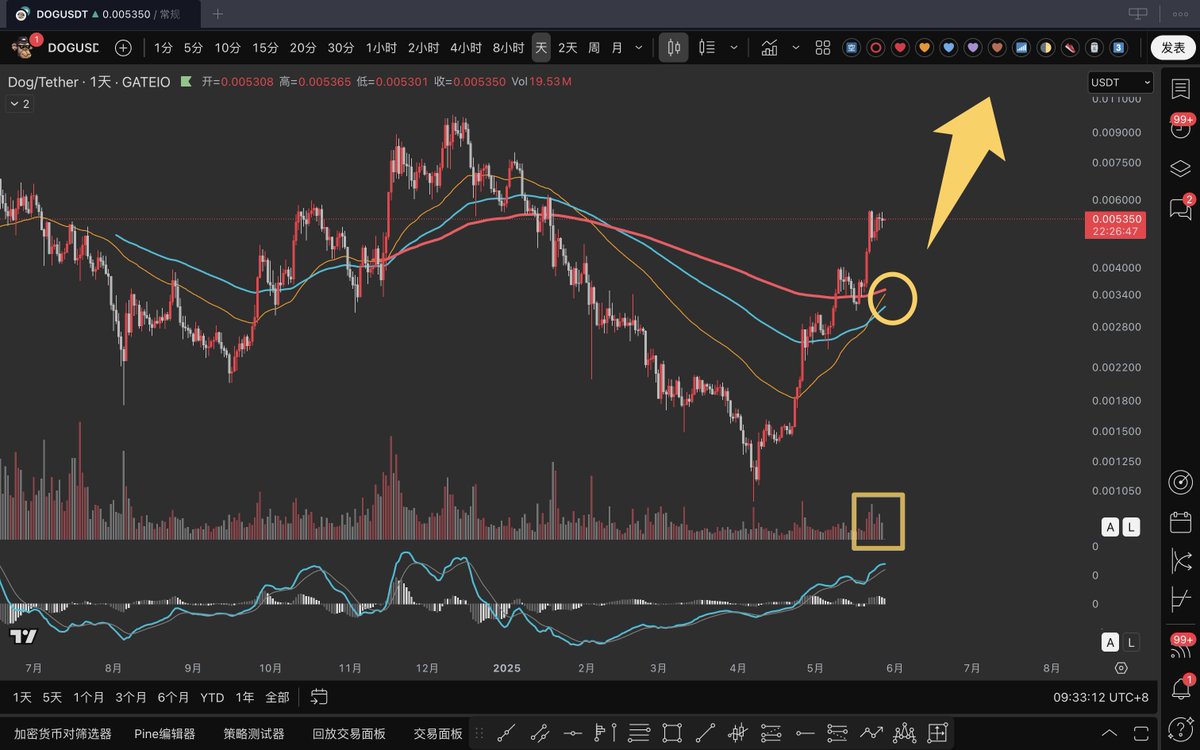This screenshot has width=1200, height=750.
Task: Select the 周 weekly interval
Action: tap(594, 47)
